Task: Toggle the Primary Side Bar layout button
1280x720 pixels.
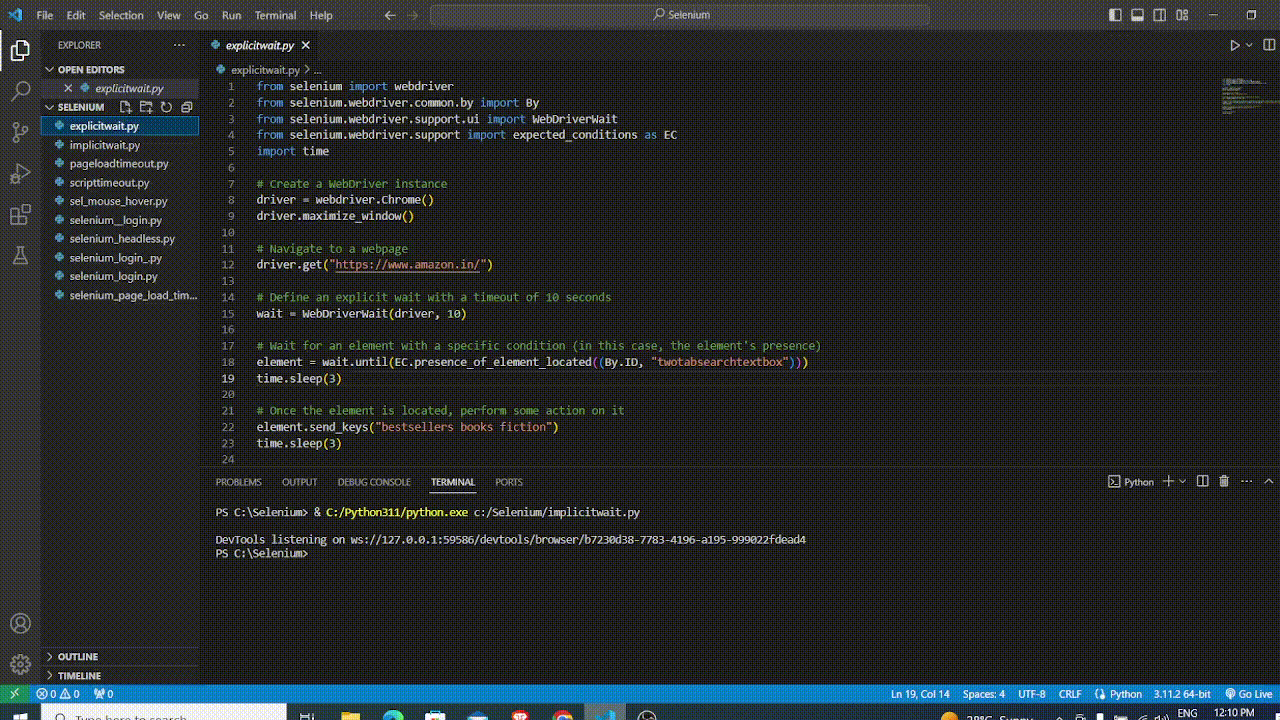Action: pyautogui.click(x=1116, y=15)
